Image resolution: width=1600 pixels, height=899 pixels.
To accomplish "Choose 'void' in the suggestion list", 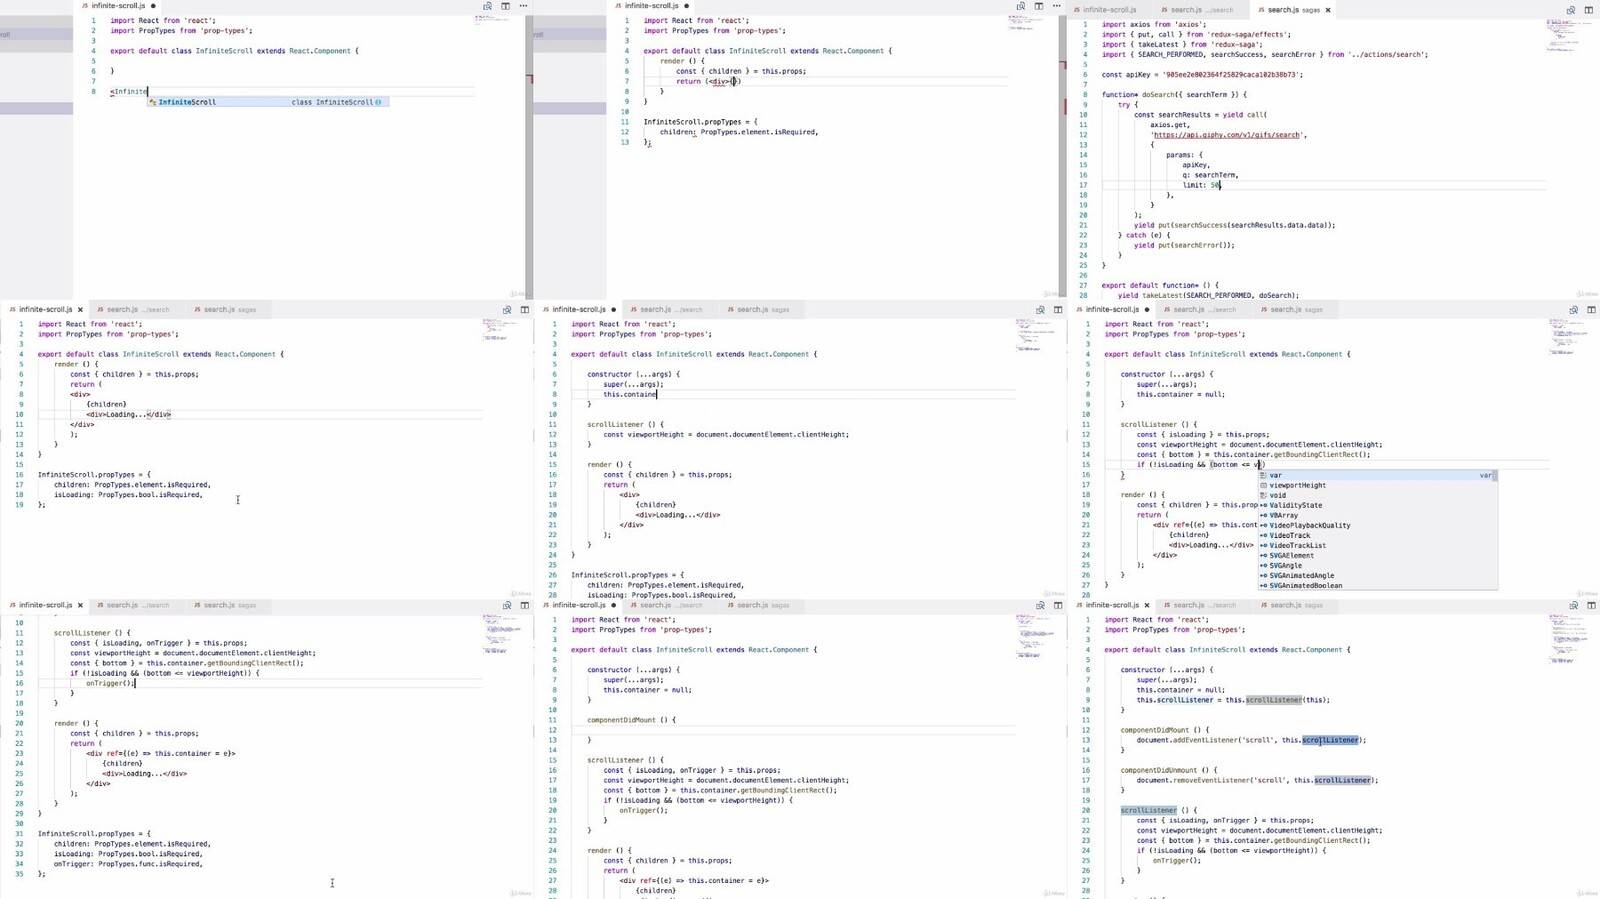I will pyautogui.click(x=1377, y=495).
